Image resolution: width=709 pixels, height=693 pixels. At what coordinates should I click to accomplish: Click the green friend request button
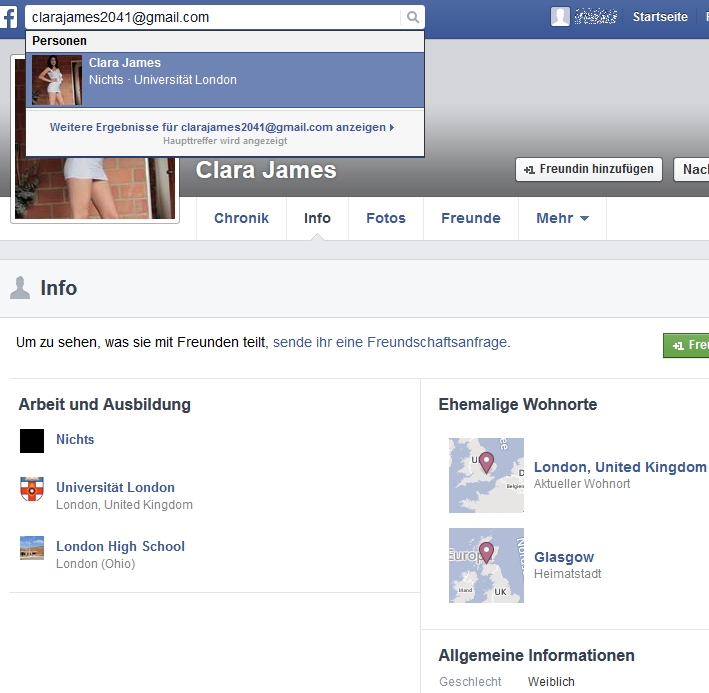(x=686, y=345)
